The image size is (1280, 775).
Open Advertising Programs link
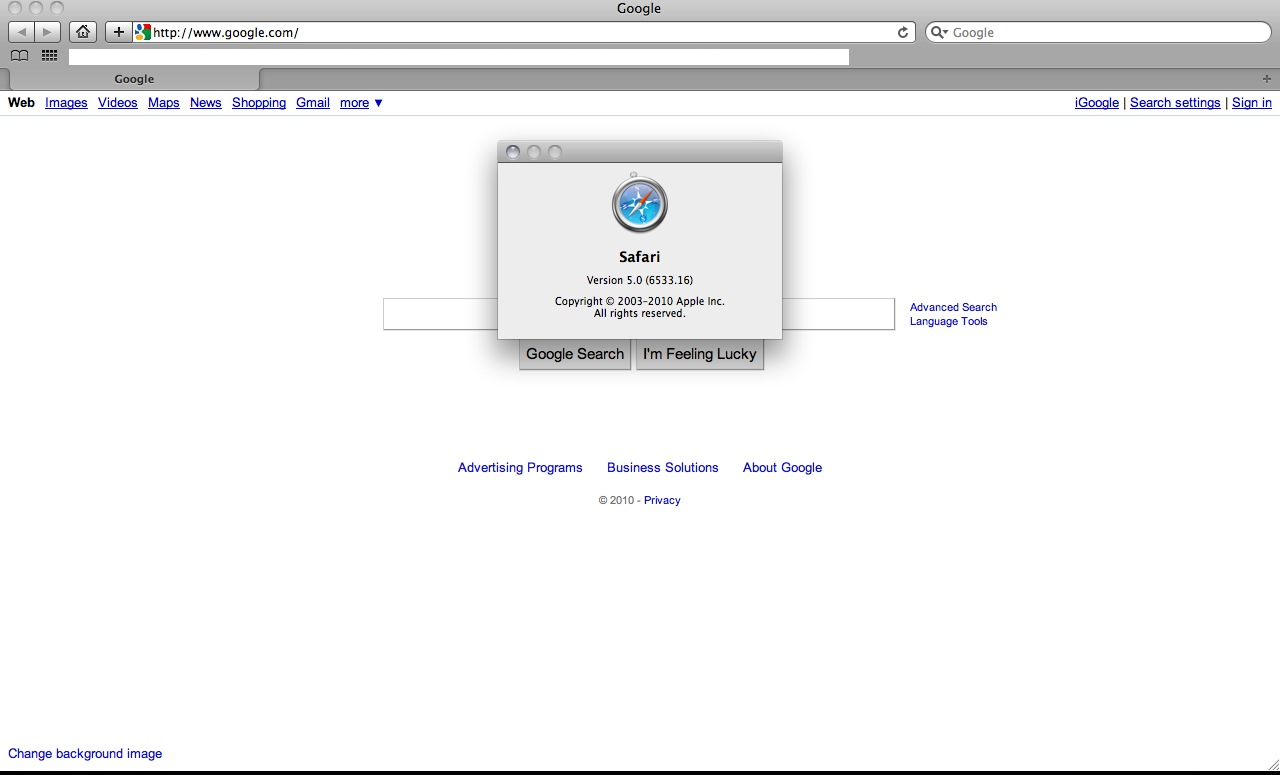[520, 467]
